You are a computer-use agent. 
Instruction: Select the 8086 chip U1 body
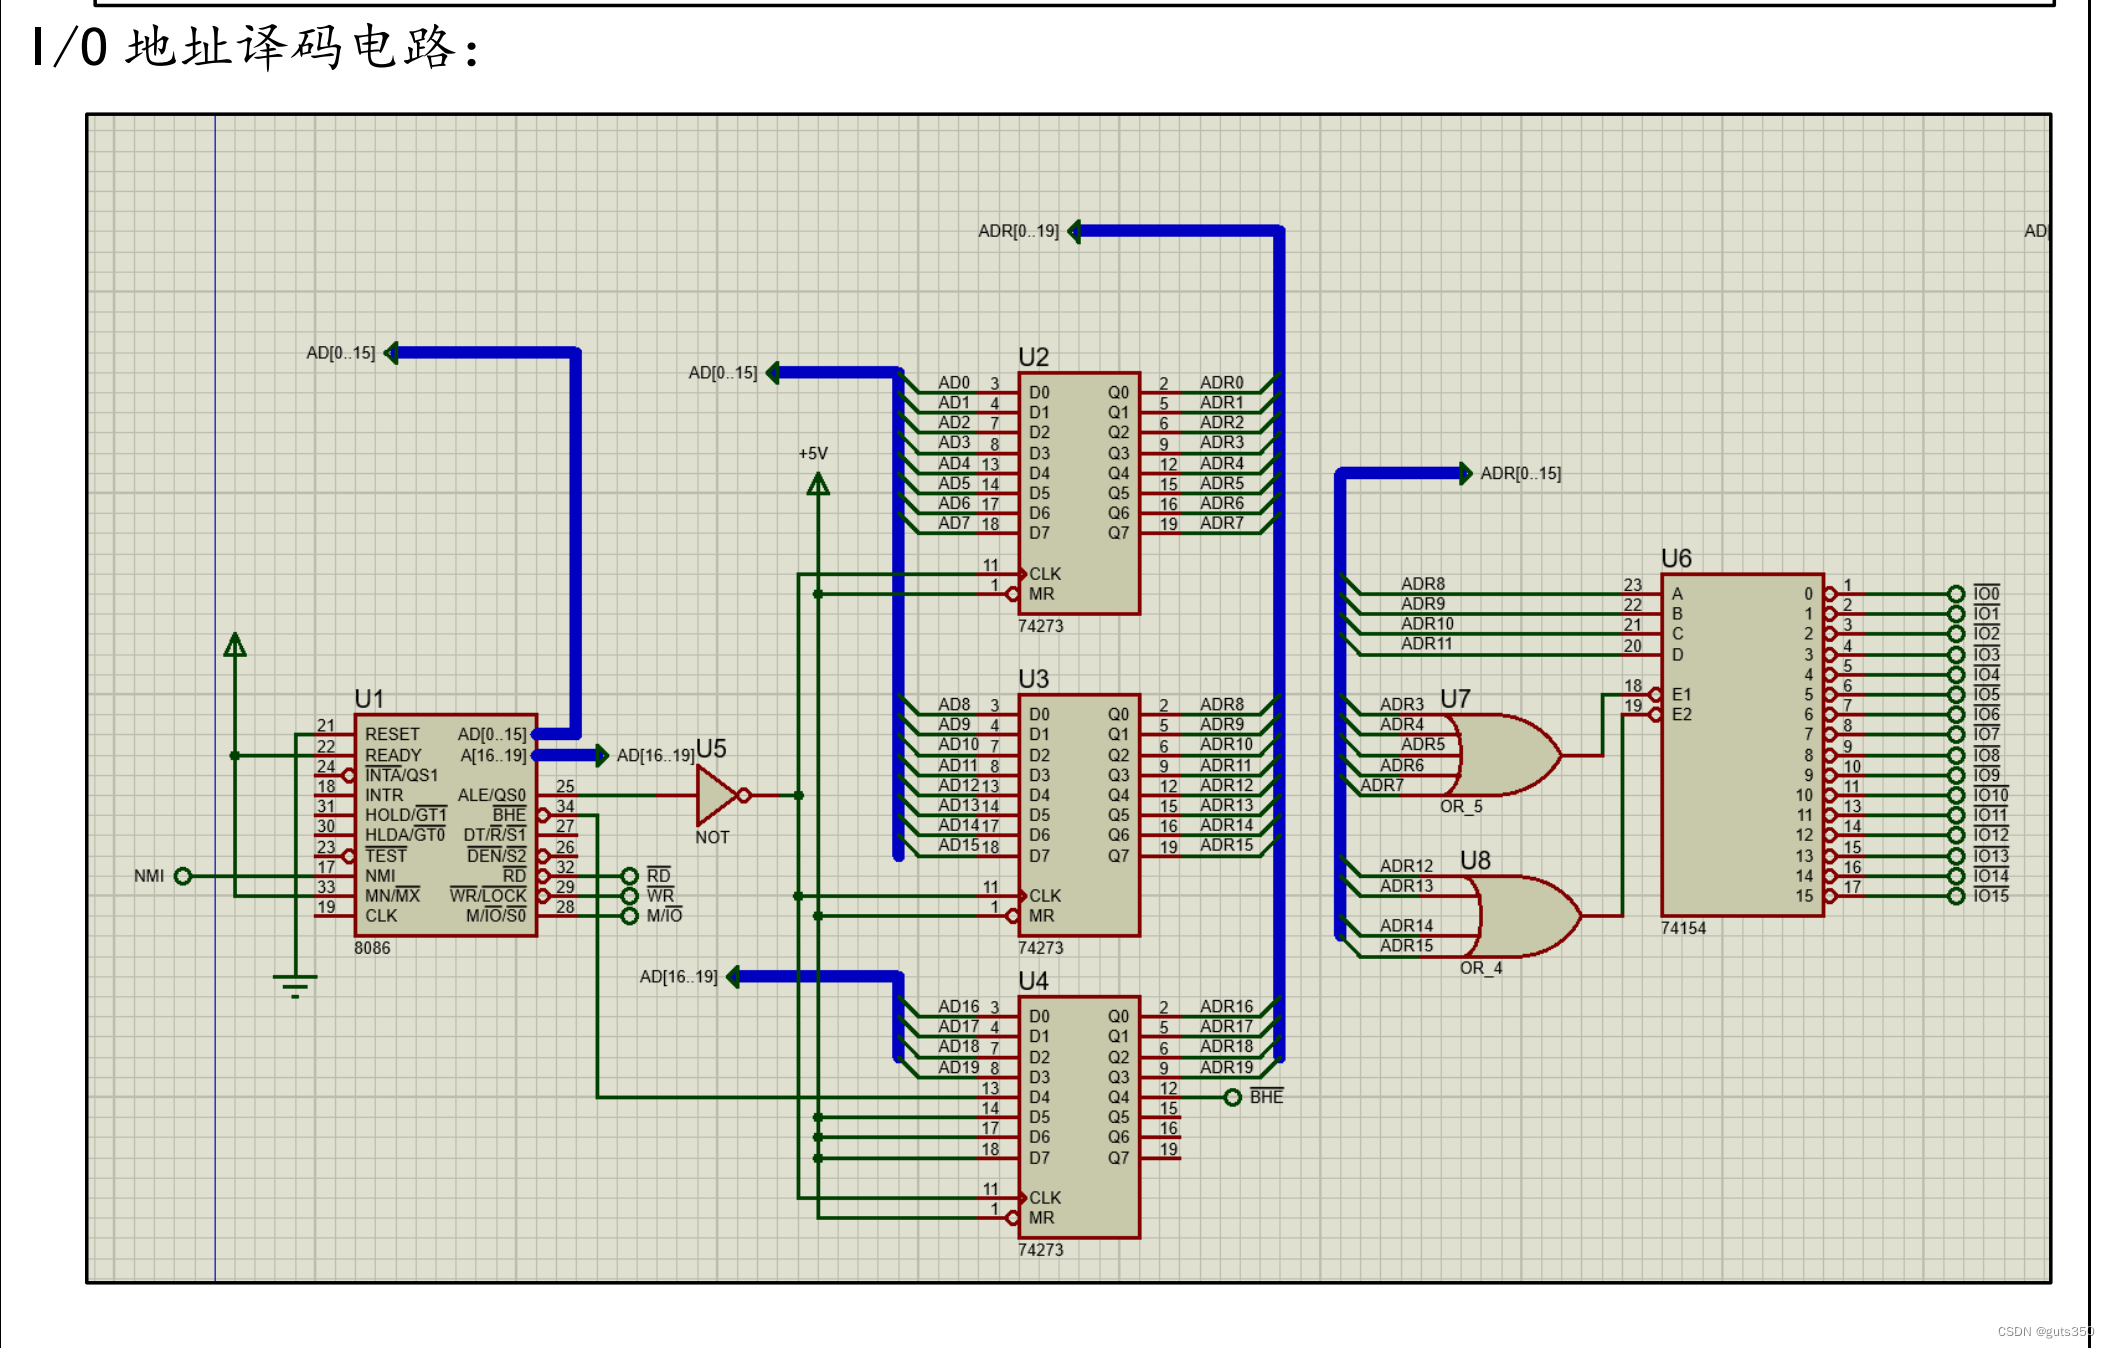click(x=445, y=825)
